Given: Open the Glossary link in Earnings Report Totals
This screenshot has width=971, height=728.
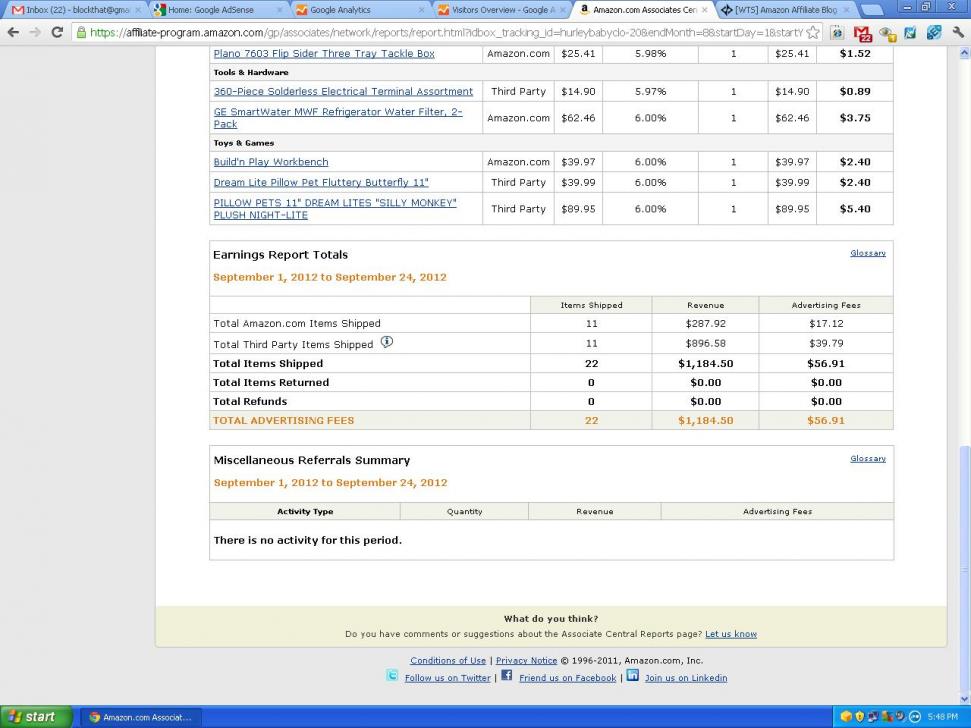Looking at the screenshot, I should click(x=868, y=253).
